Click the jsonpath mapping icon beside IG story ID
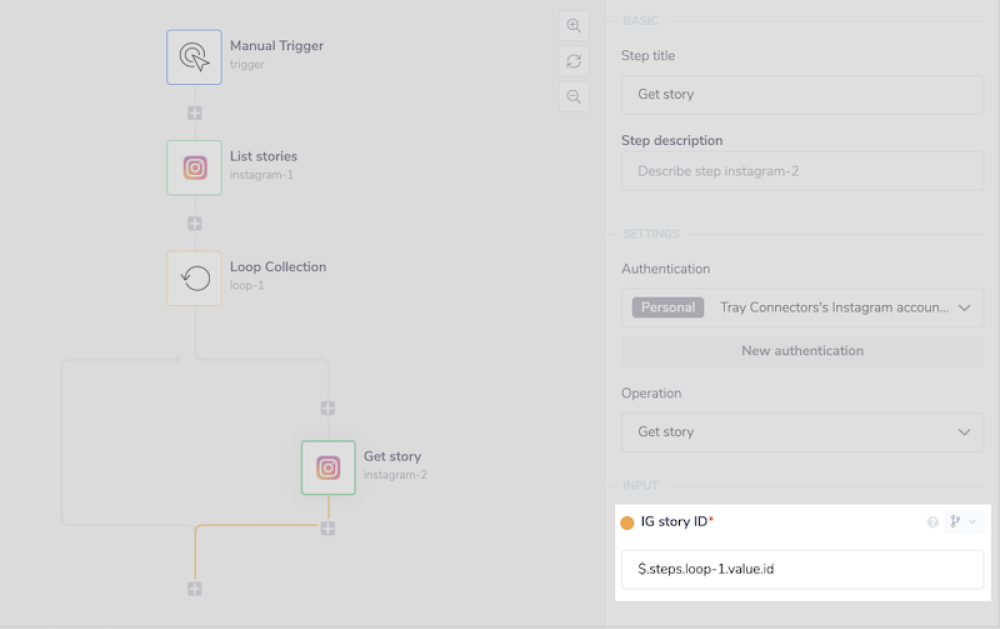This screenshot has height=629, width=1000. point(953,520)
